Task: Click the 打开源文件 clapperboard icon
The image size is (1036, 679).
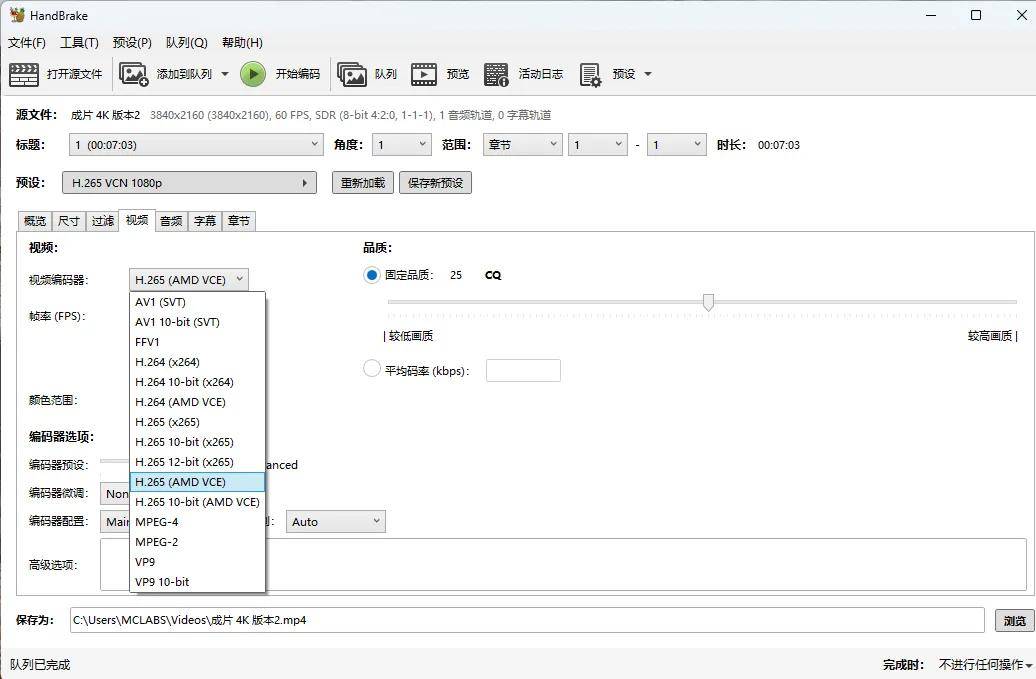Action: [x=24, y=74]
